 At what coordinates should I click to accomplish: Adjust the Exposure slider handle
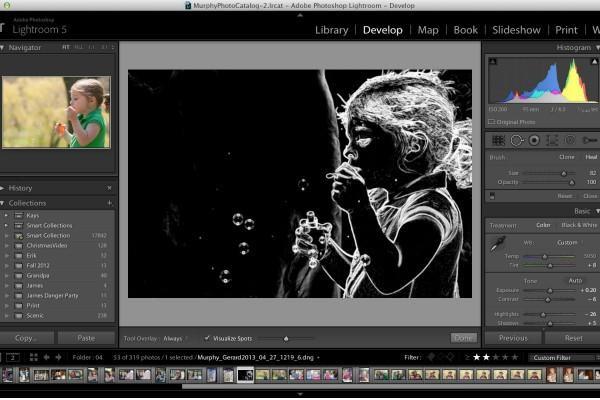coord(550,291)
